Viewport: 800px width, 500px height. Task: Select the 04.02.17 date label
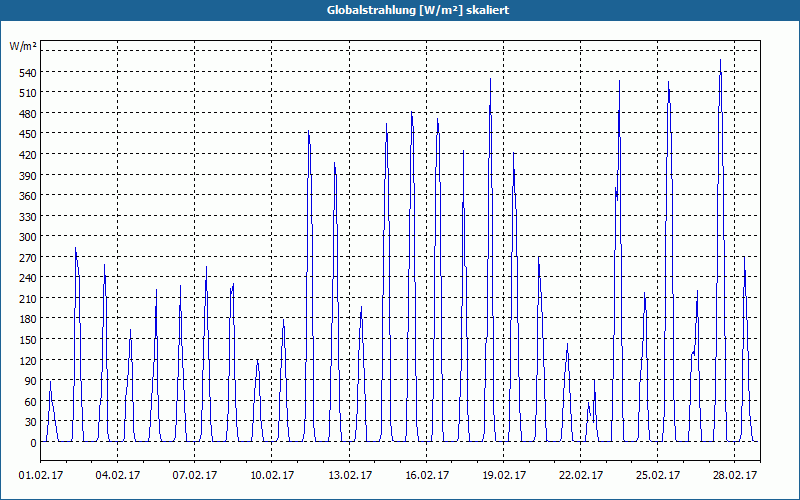[118, 475]
